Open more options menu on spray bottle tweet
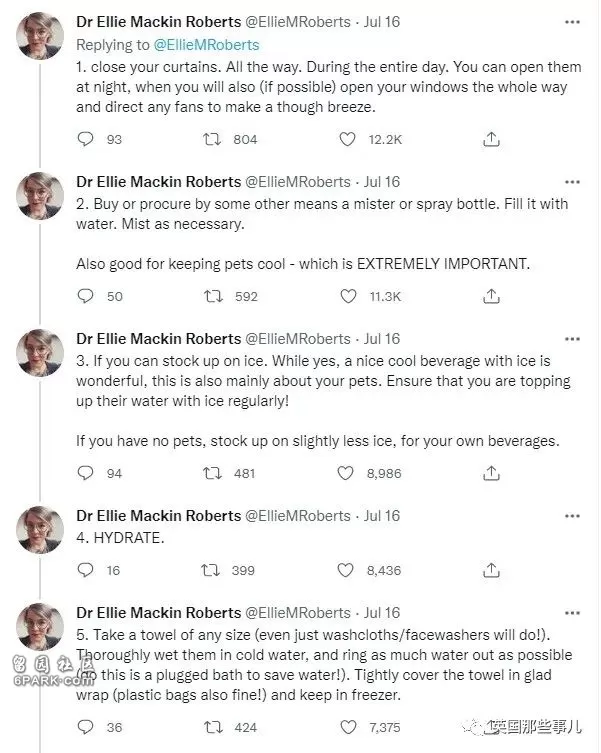Image resolution: width=601 pixels, height=753 pixels. click(x=572, y=182)
